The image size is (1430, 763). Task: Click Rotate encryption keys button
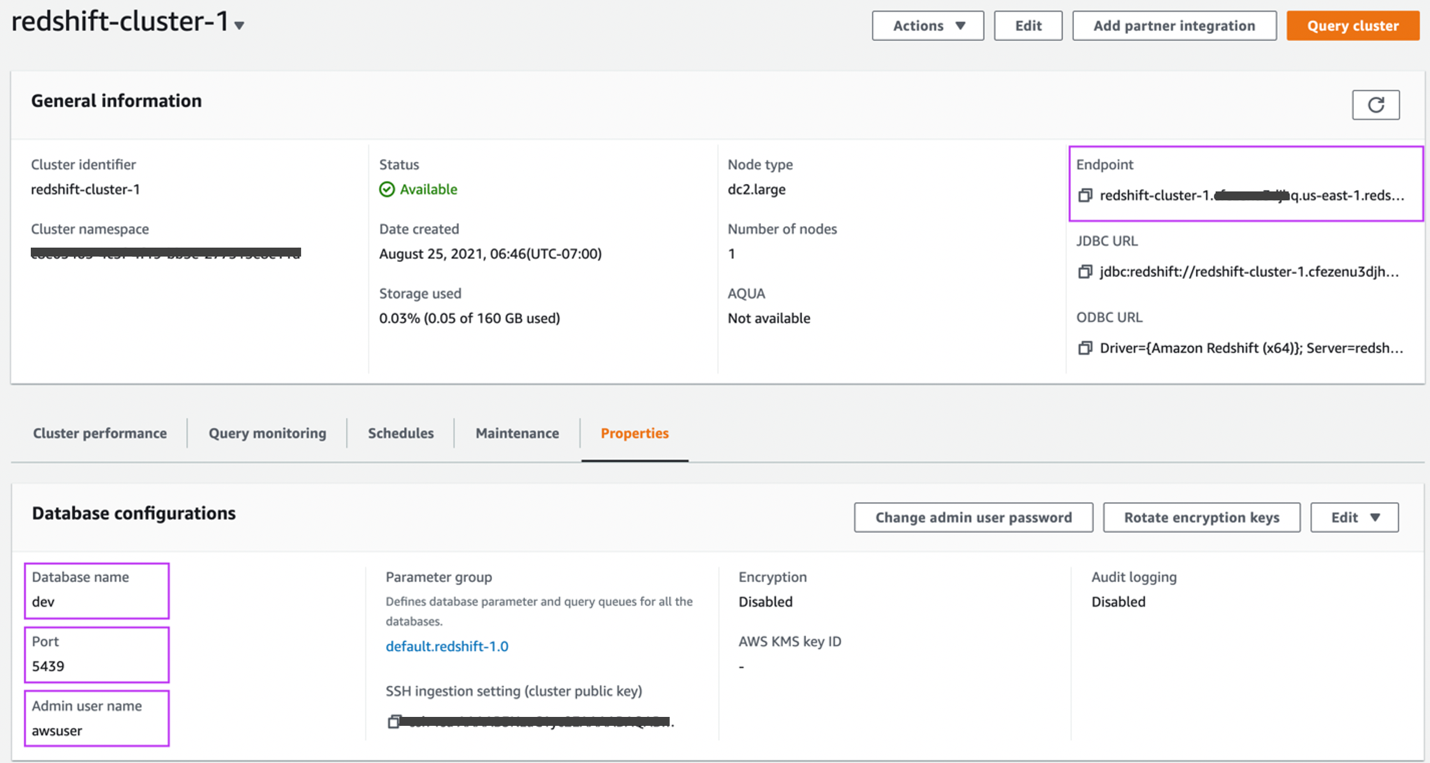pos(1201,517)
